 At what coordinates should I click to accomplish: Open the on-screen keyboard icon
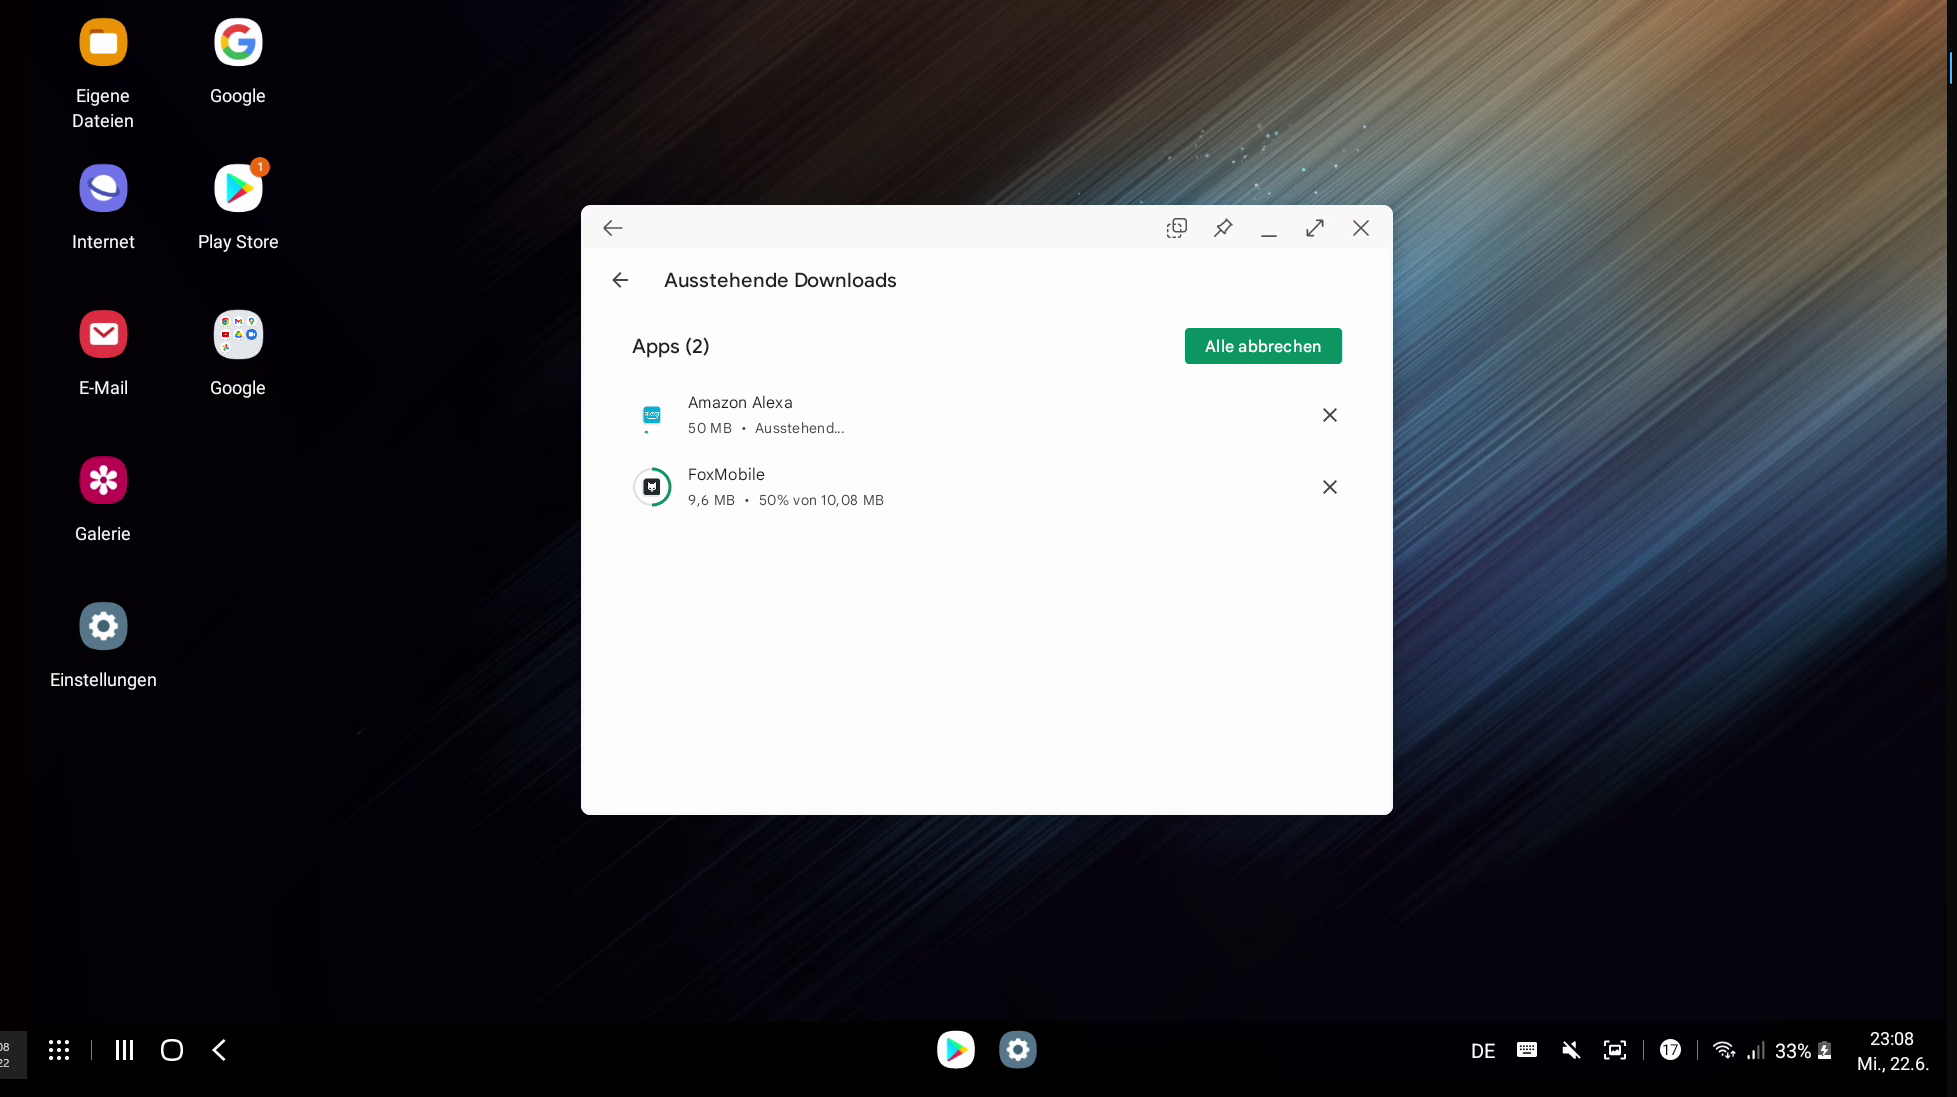tap(1527, 1050)
